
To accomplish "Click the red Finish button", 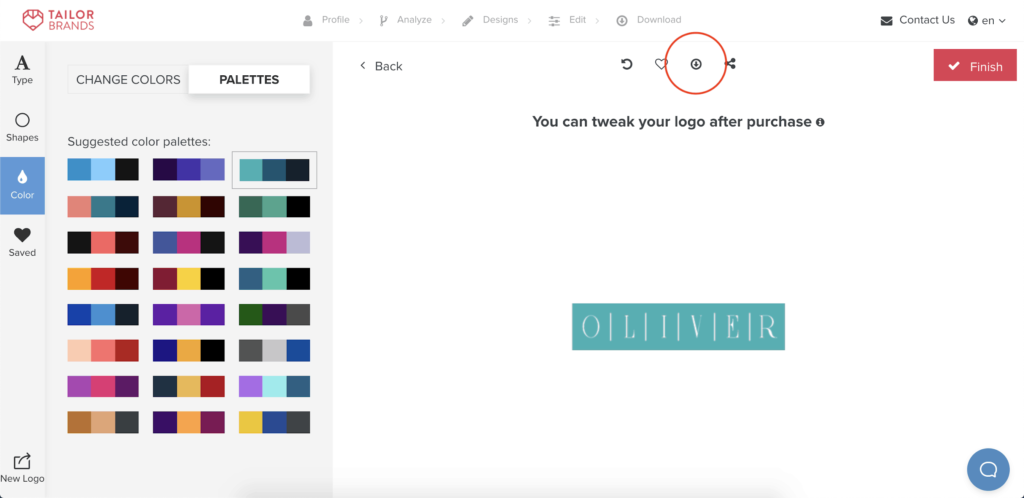I will tap(975, 66).
